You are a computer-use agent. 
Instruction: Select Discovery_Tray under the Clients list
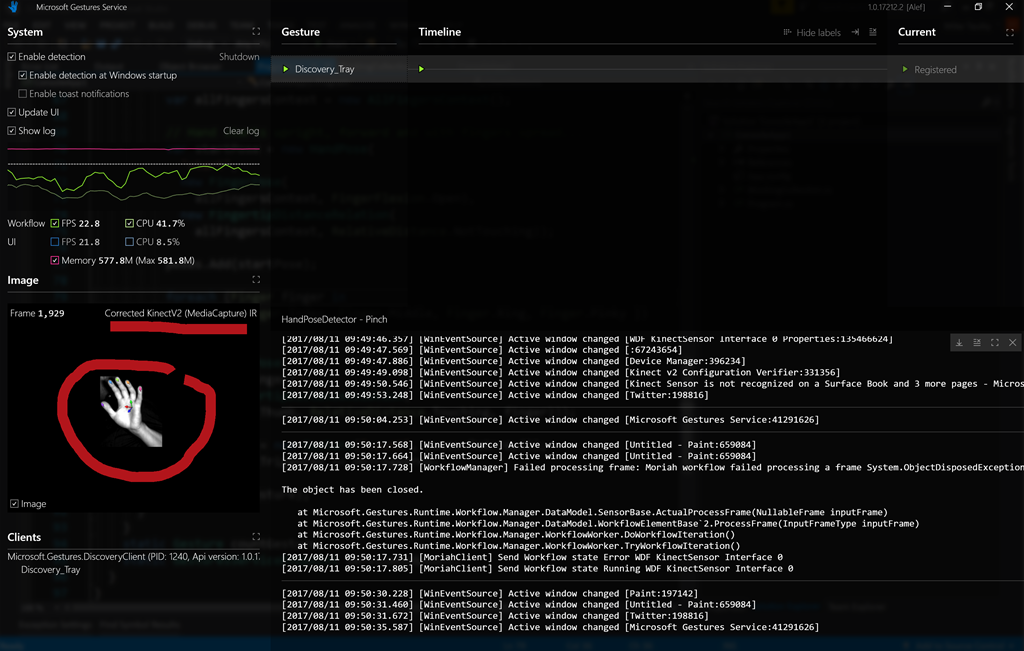coord(50,570)
